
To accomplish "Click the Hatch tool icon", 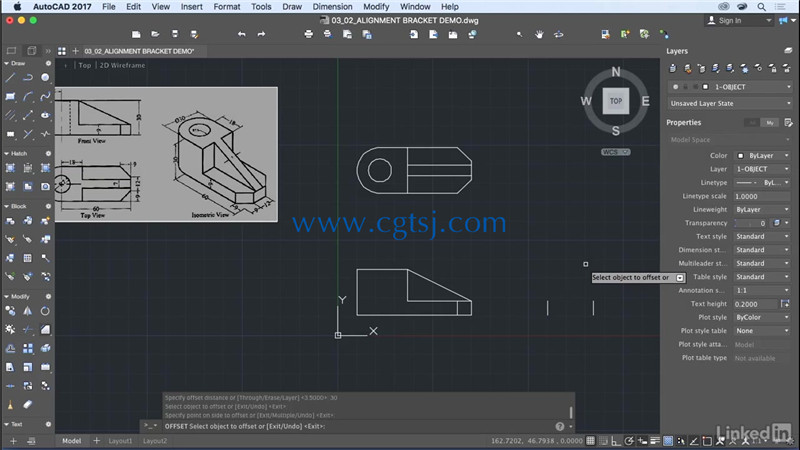I will tap(10, 168).
